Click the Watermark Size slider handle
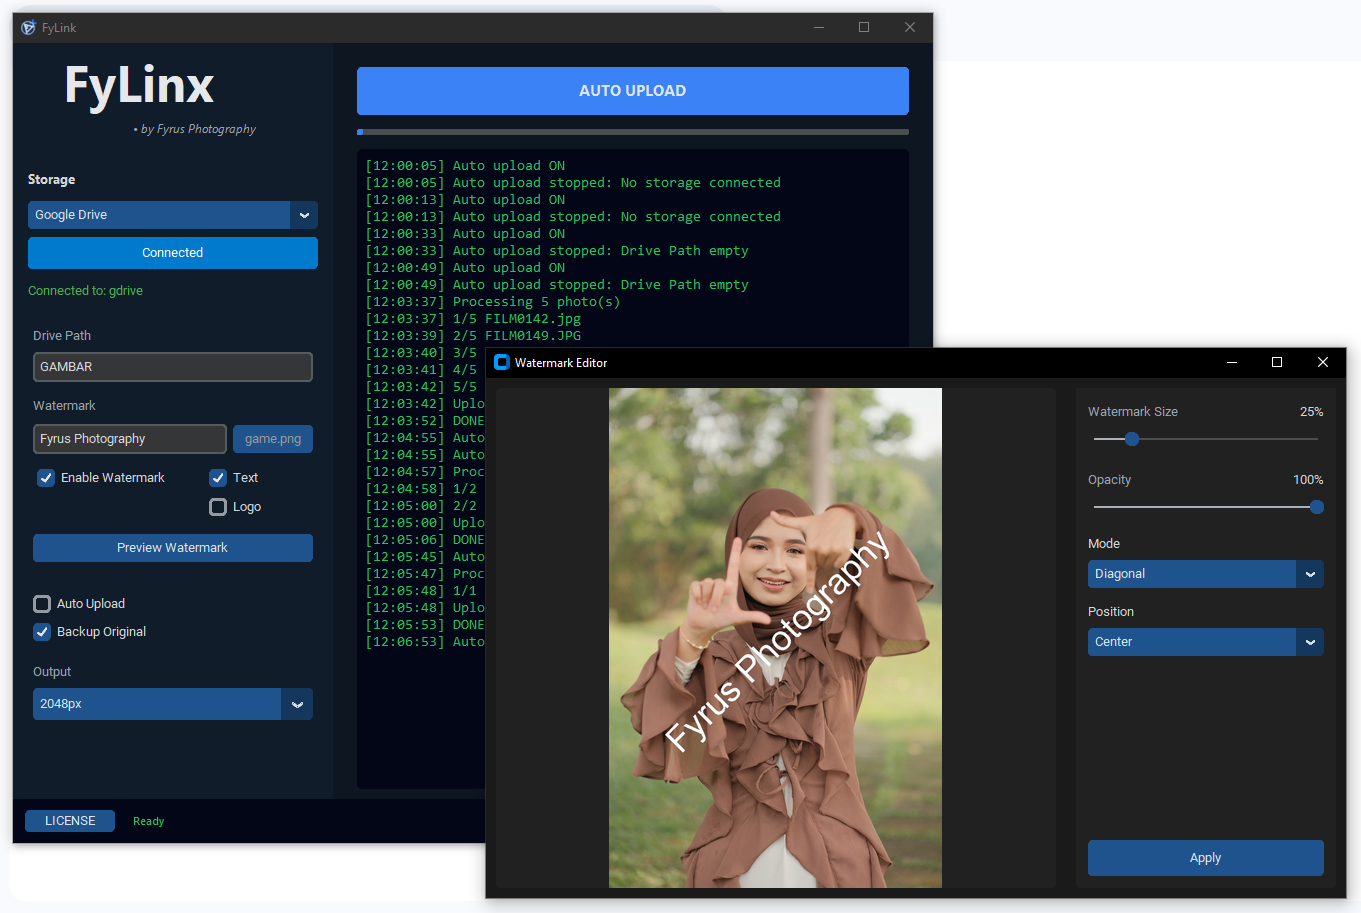The image size is (1361, 913). [1132, 439]
